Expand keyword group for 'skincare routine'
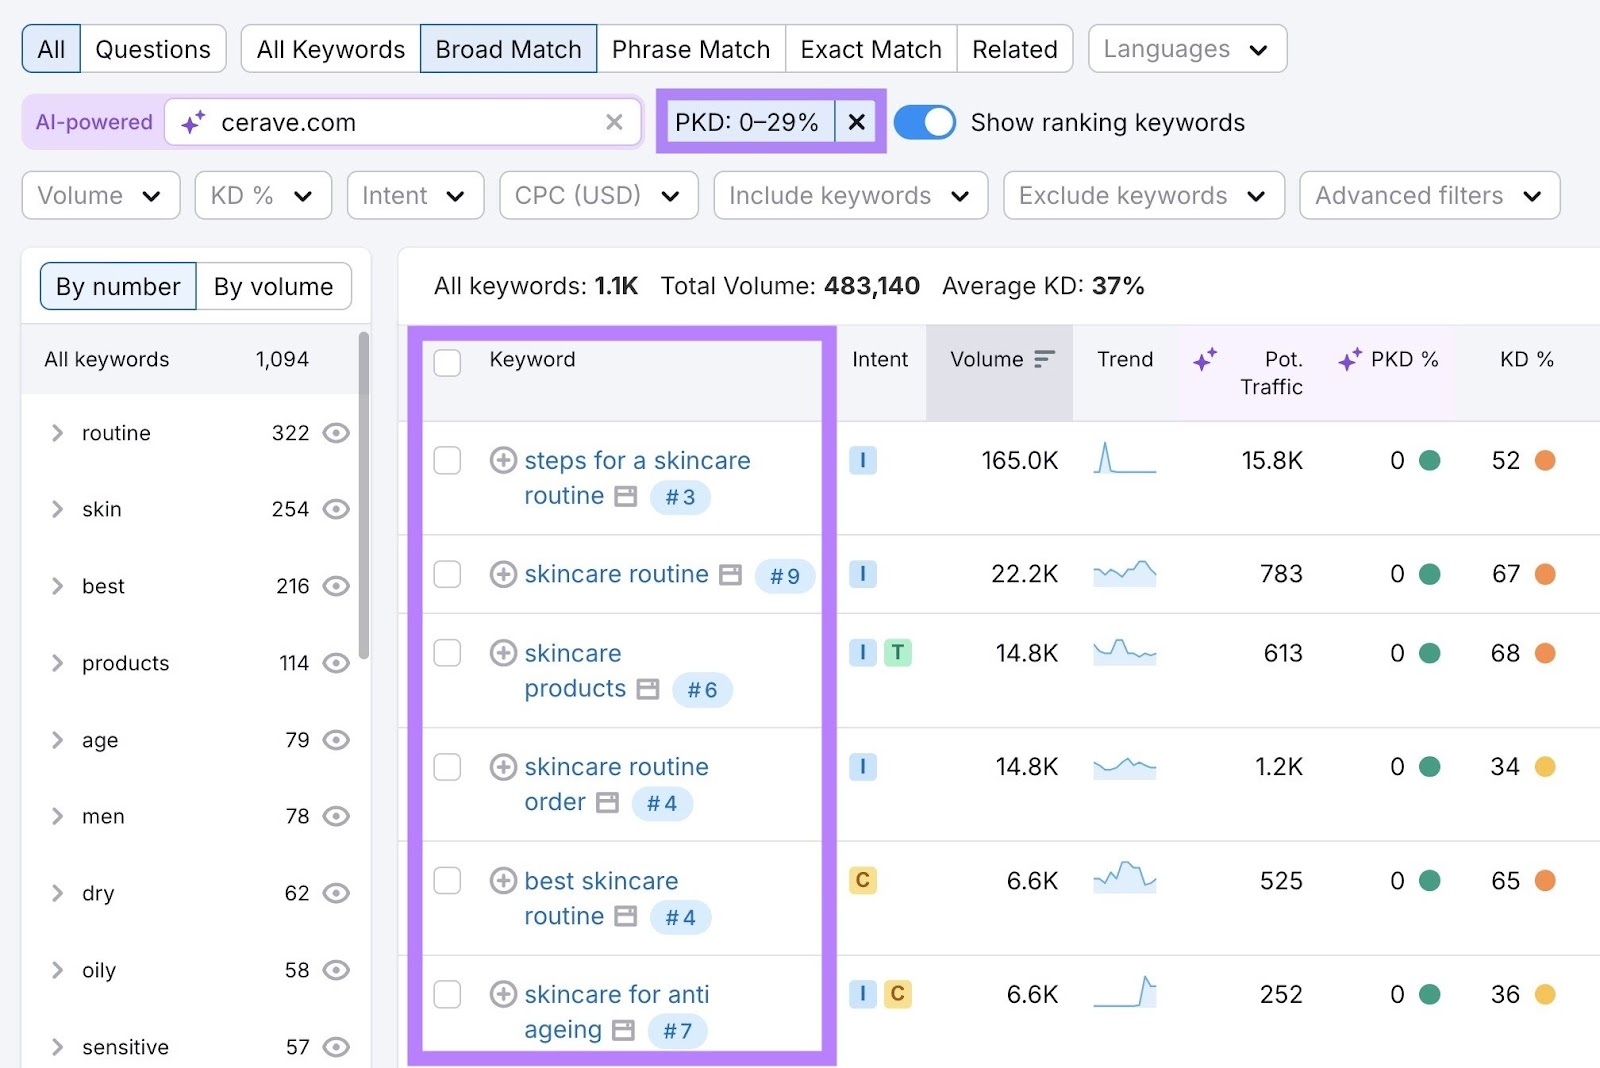Viewport: 1600px width, 1068px height. pos(502,575)
